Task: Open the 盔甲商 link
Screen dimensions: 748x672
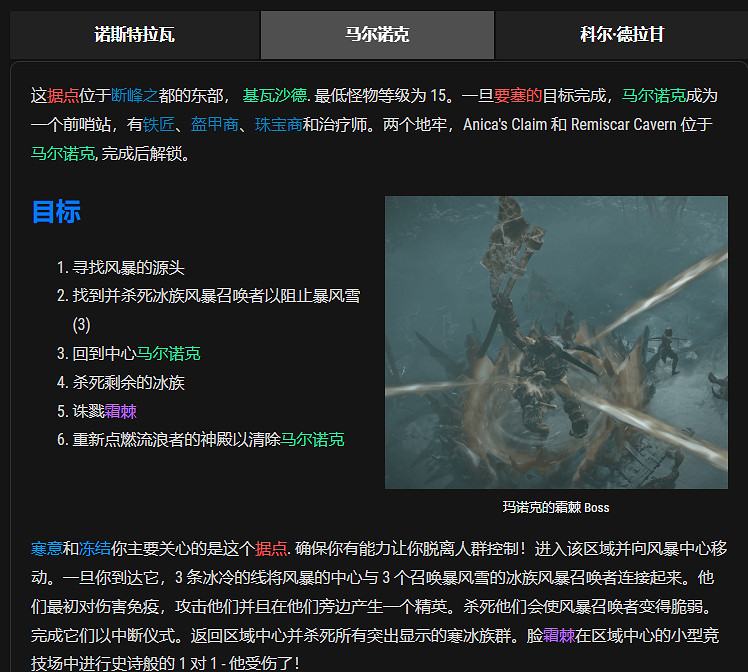Action: pos(215,124)
